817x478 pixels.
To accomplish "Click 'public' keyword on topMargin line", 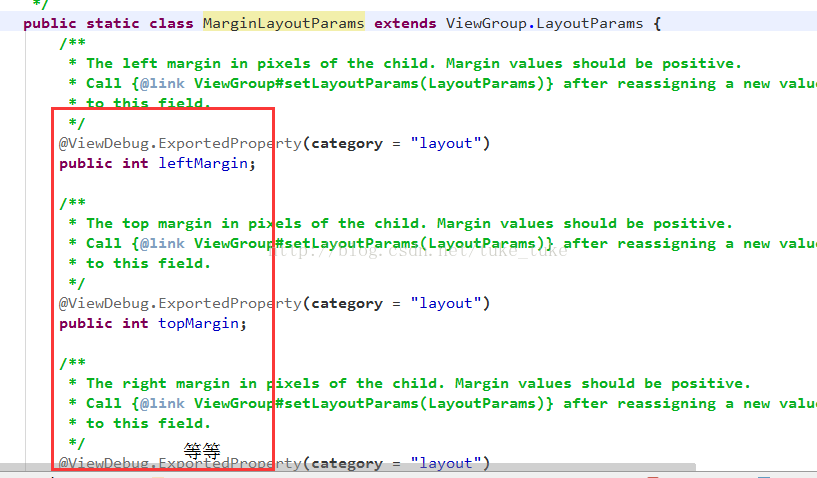I will [86, 324].
